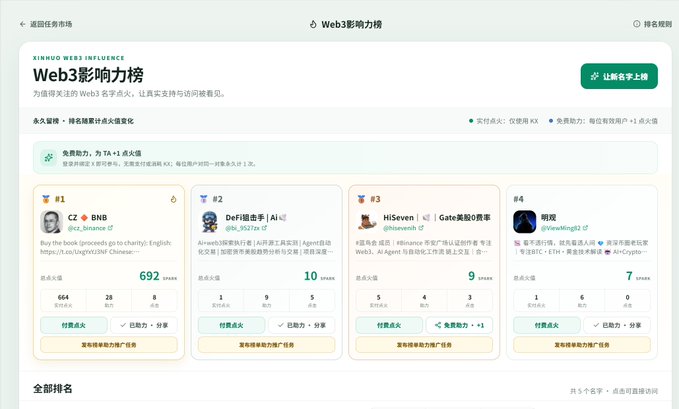679x409 pixels.
Task: Click 已助力 · 分享 on 明观 card
Action: click(x=617, y=325)
